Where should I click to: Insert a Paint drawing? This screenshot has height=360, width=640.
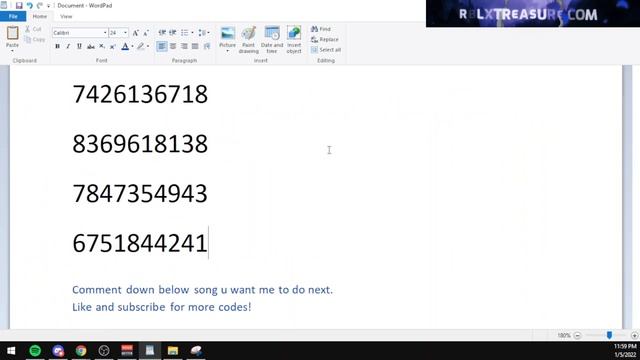coord(249,40)
